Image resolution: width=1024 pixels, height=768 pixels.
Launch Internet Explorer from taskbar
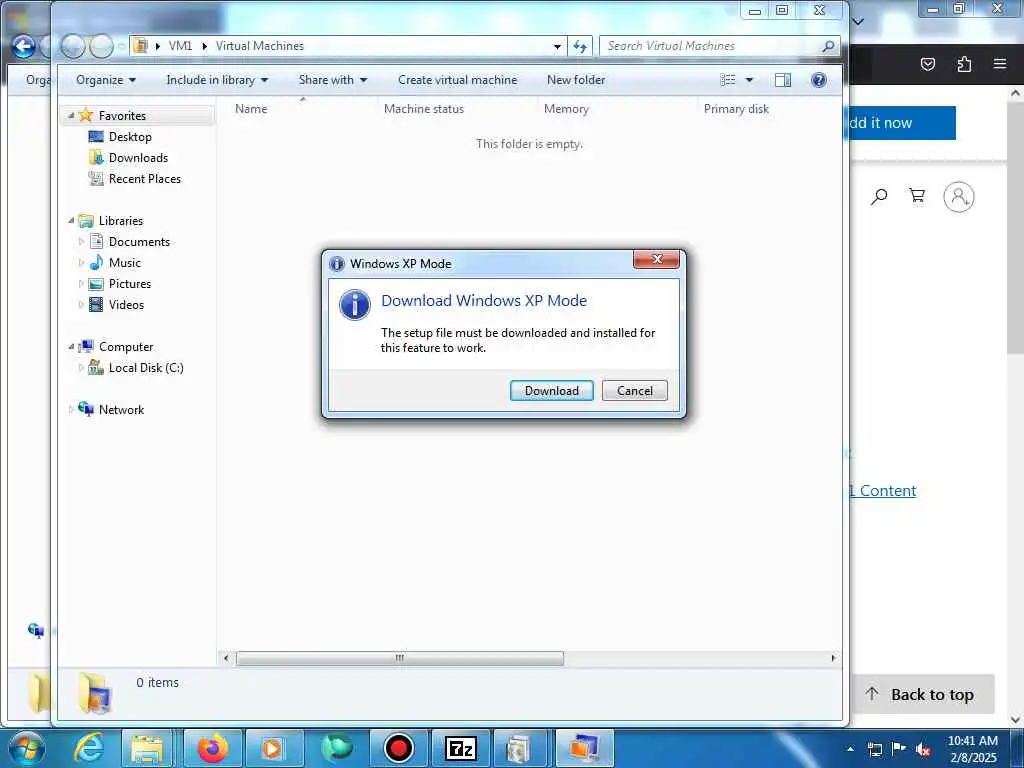(88, 748)
